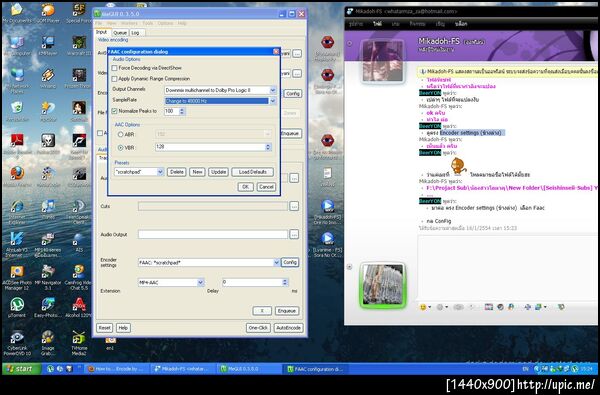The width and height of the screenshot is (600, 395).
Task: Click Mikadoh-FS contact display picture
Action: (383, 61)
